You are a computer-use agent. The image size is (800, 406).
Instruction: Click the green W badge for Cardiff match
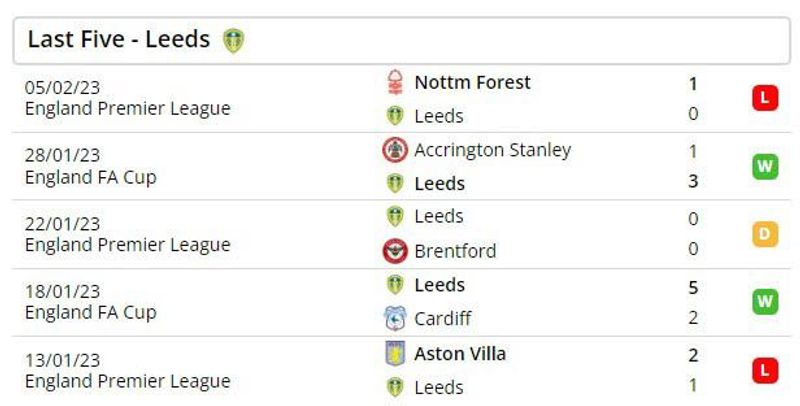765,301
